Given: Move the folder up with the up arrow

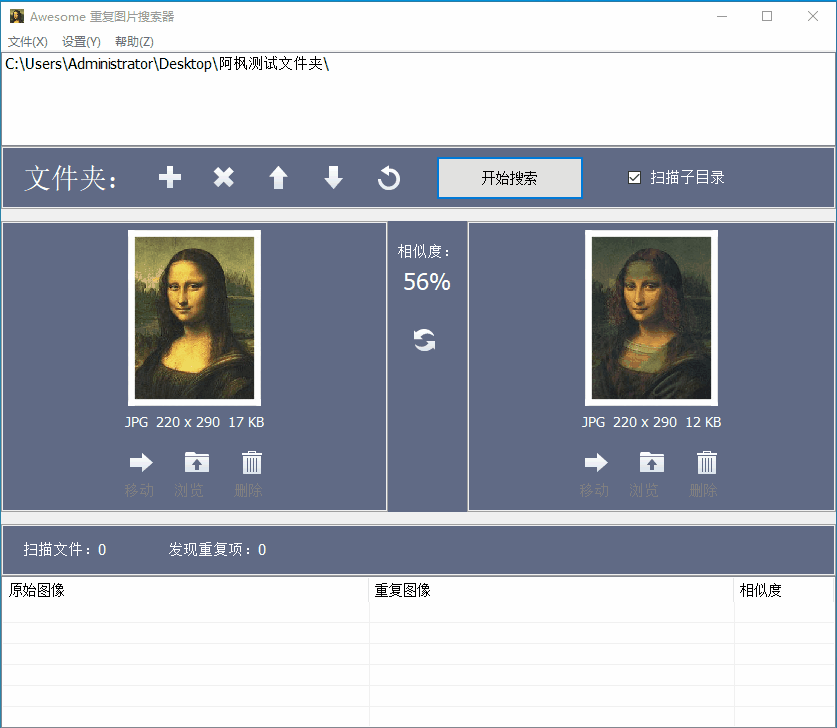Looking at the screenshot, I should pyautogui.click(x=278, y=178).
